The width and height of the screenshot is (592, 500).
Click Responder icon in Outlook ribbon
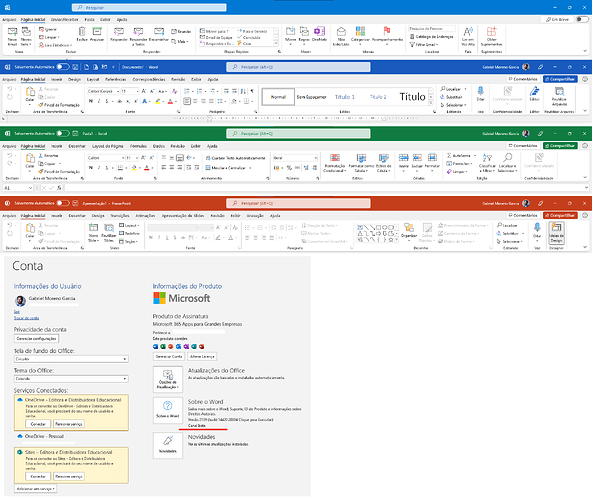click(x=119, y=32)
